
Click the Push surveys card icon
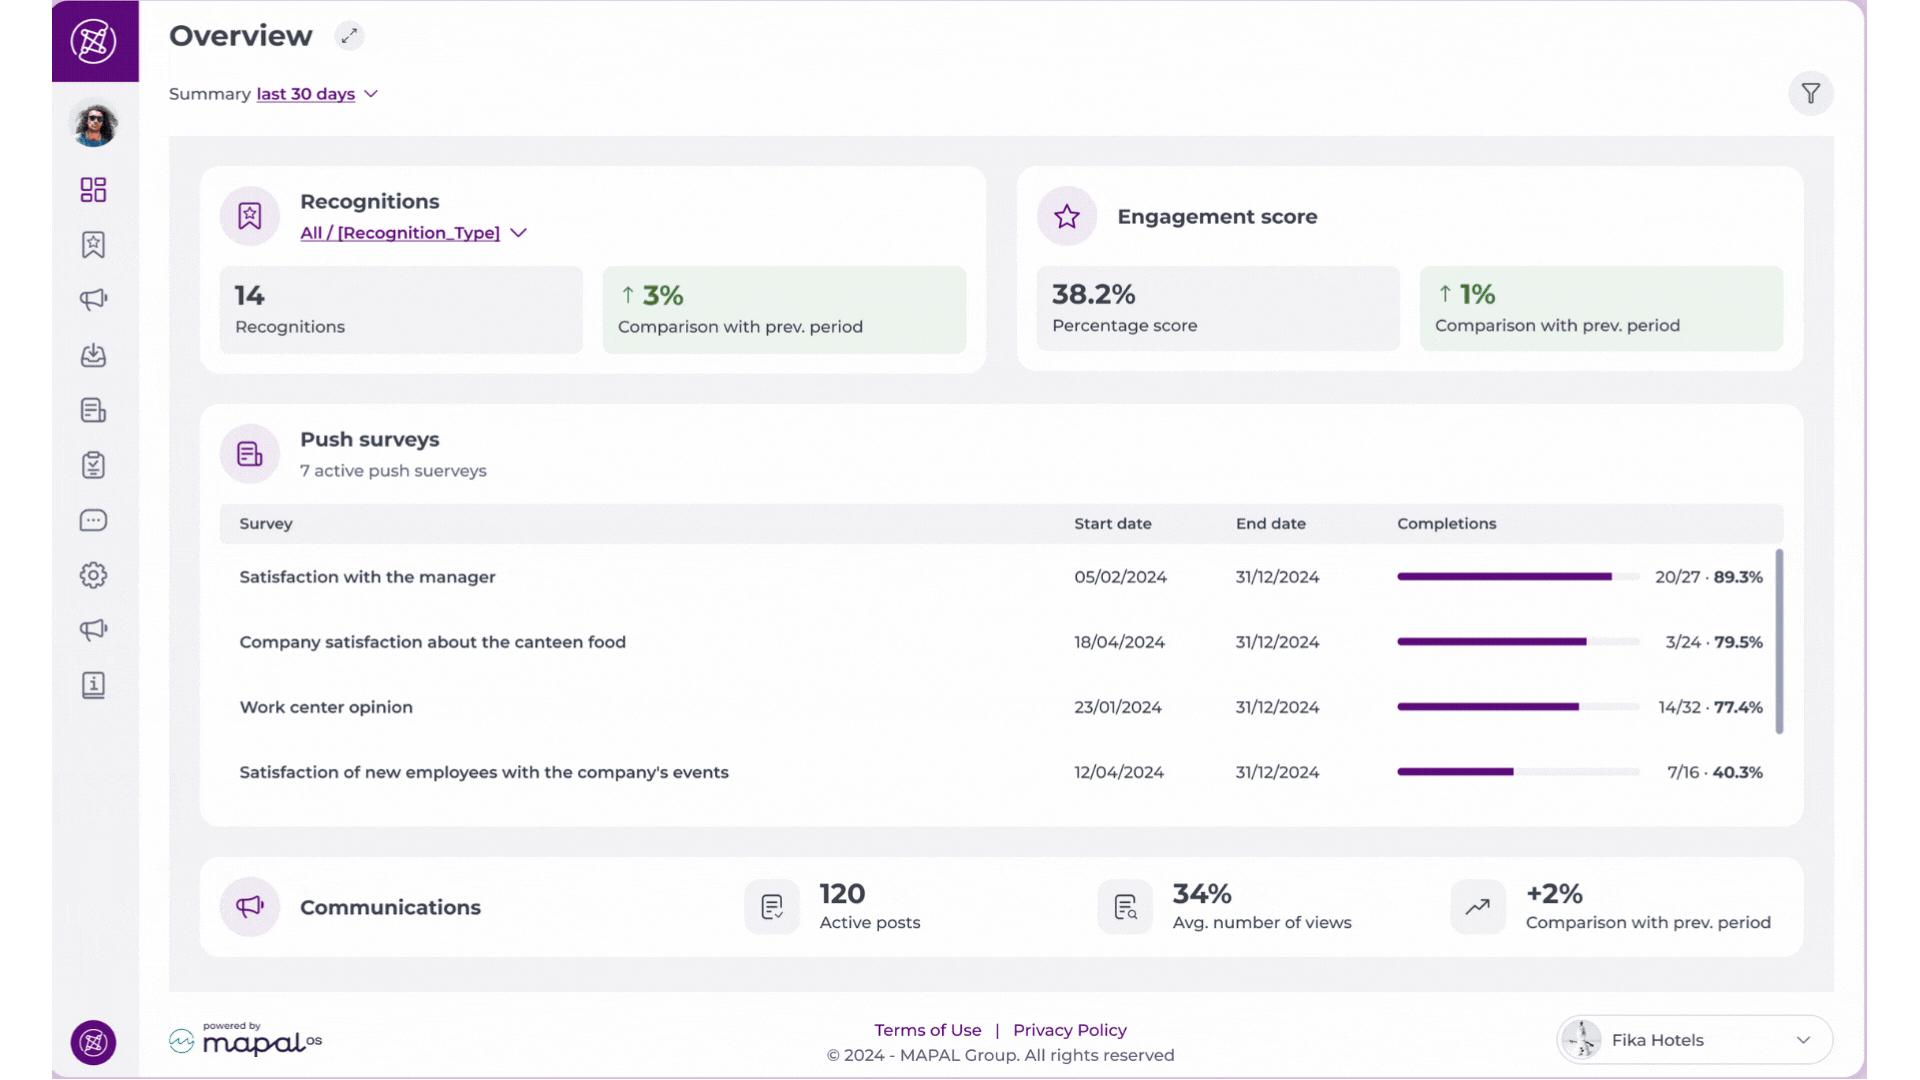pos(250,454)
